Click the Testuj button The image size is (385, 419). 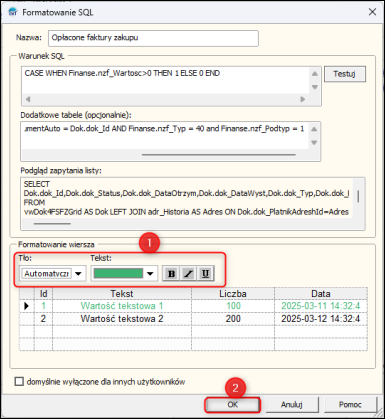pyautogui.click(x=345, y=74)
